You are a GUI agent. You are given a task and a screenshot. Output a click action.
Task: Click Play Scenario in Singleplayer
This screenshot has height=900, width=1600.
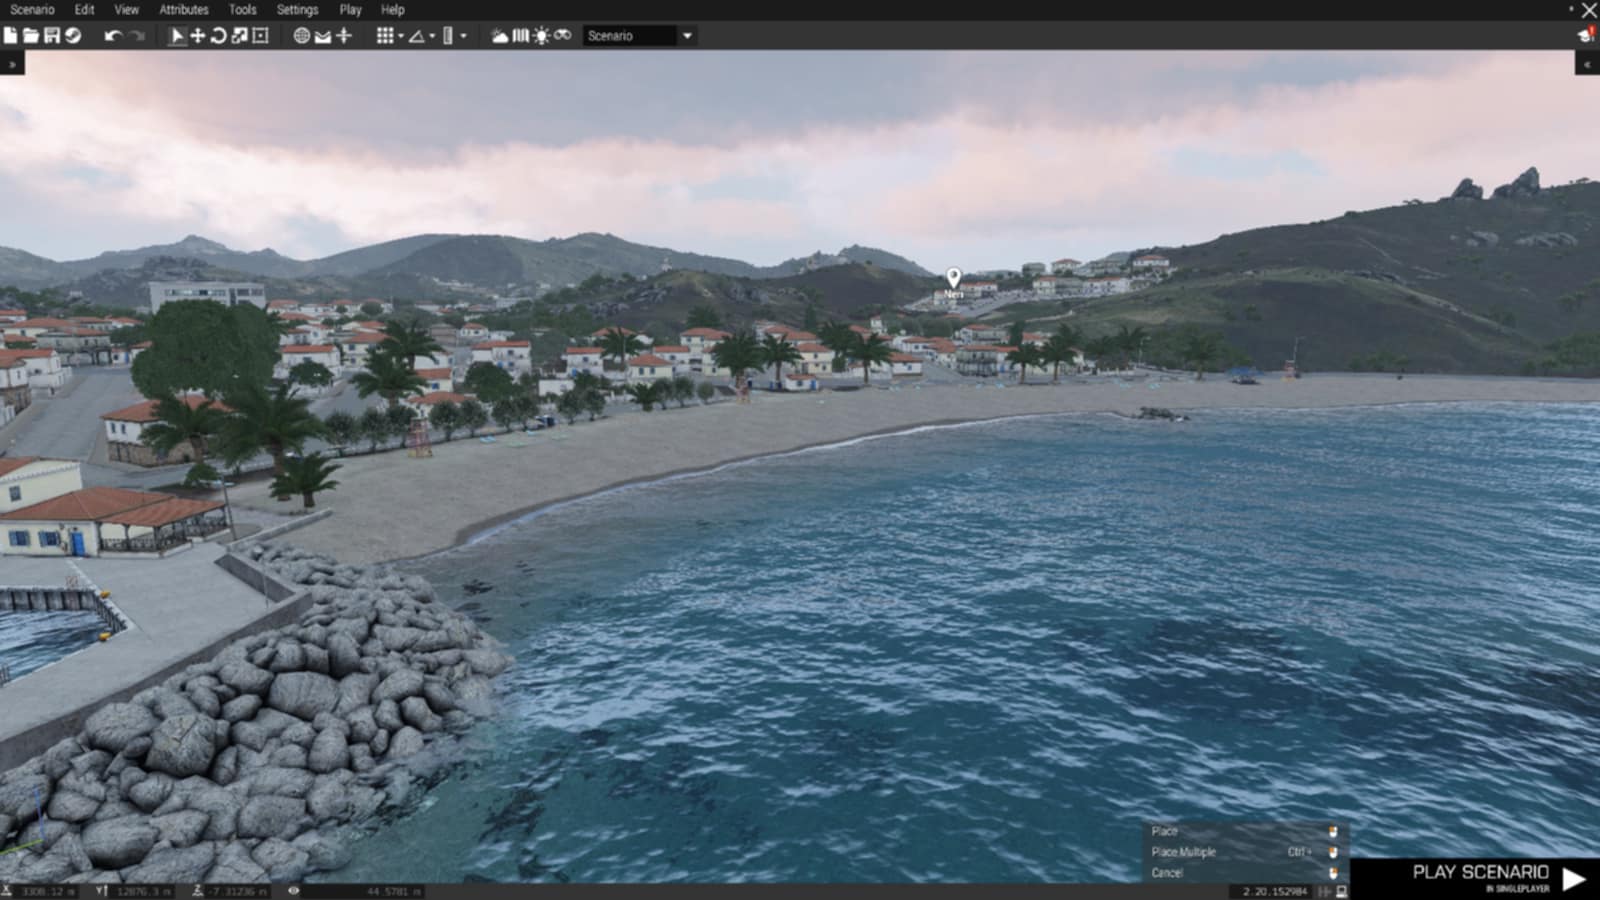(1496, 876)
